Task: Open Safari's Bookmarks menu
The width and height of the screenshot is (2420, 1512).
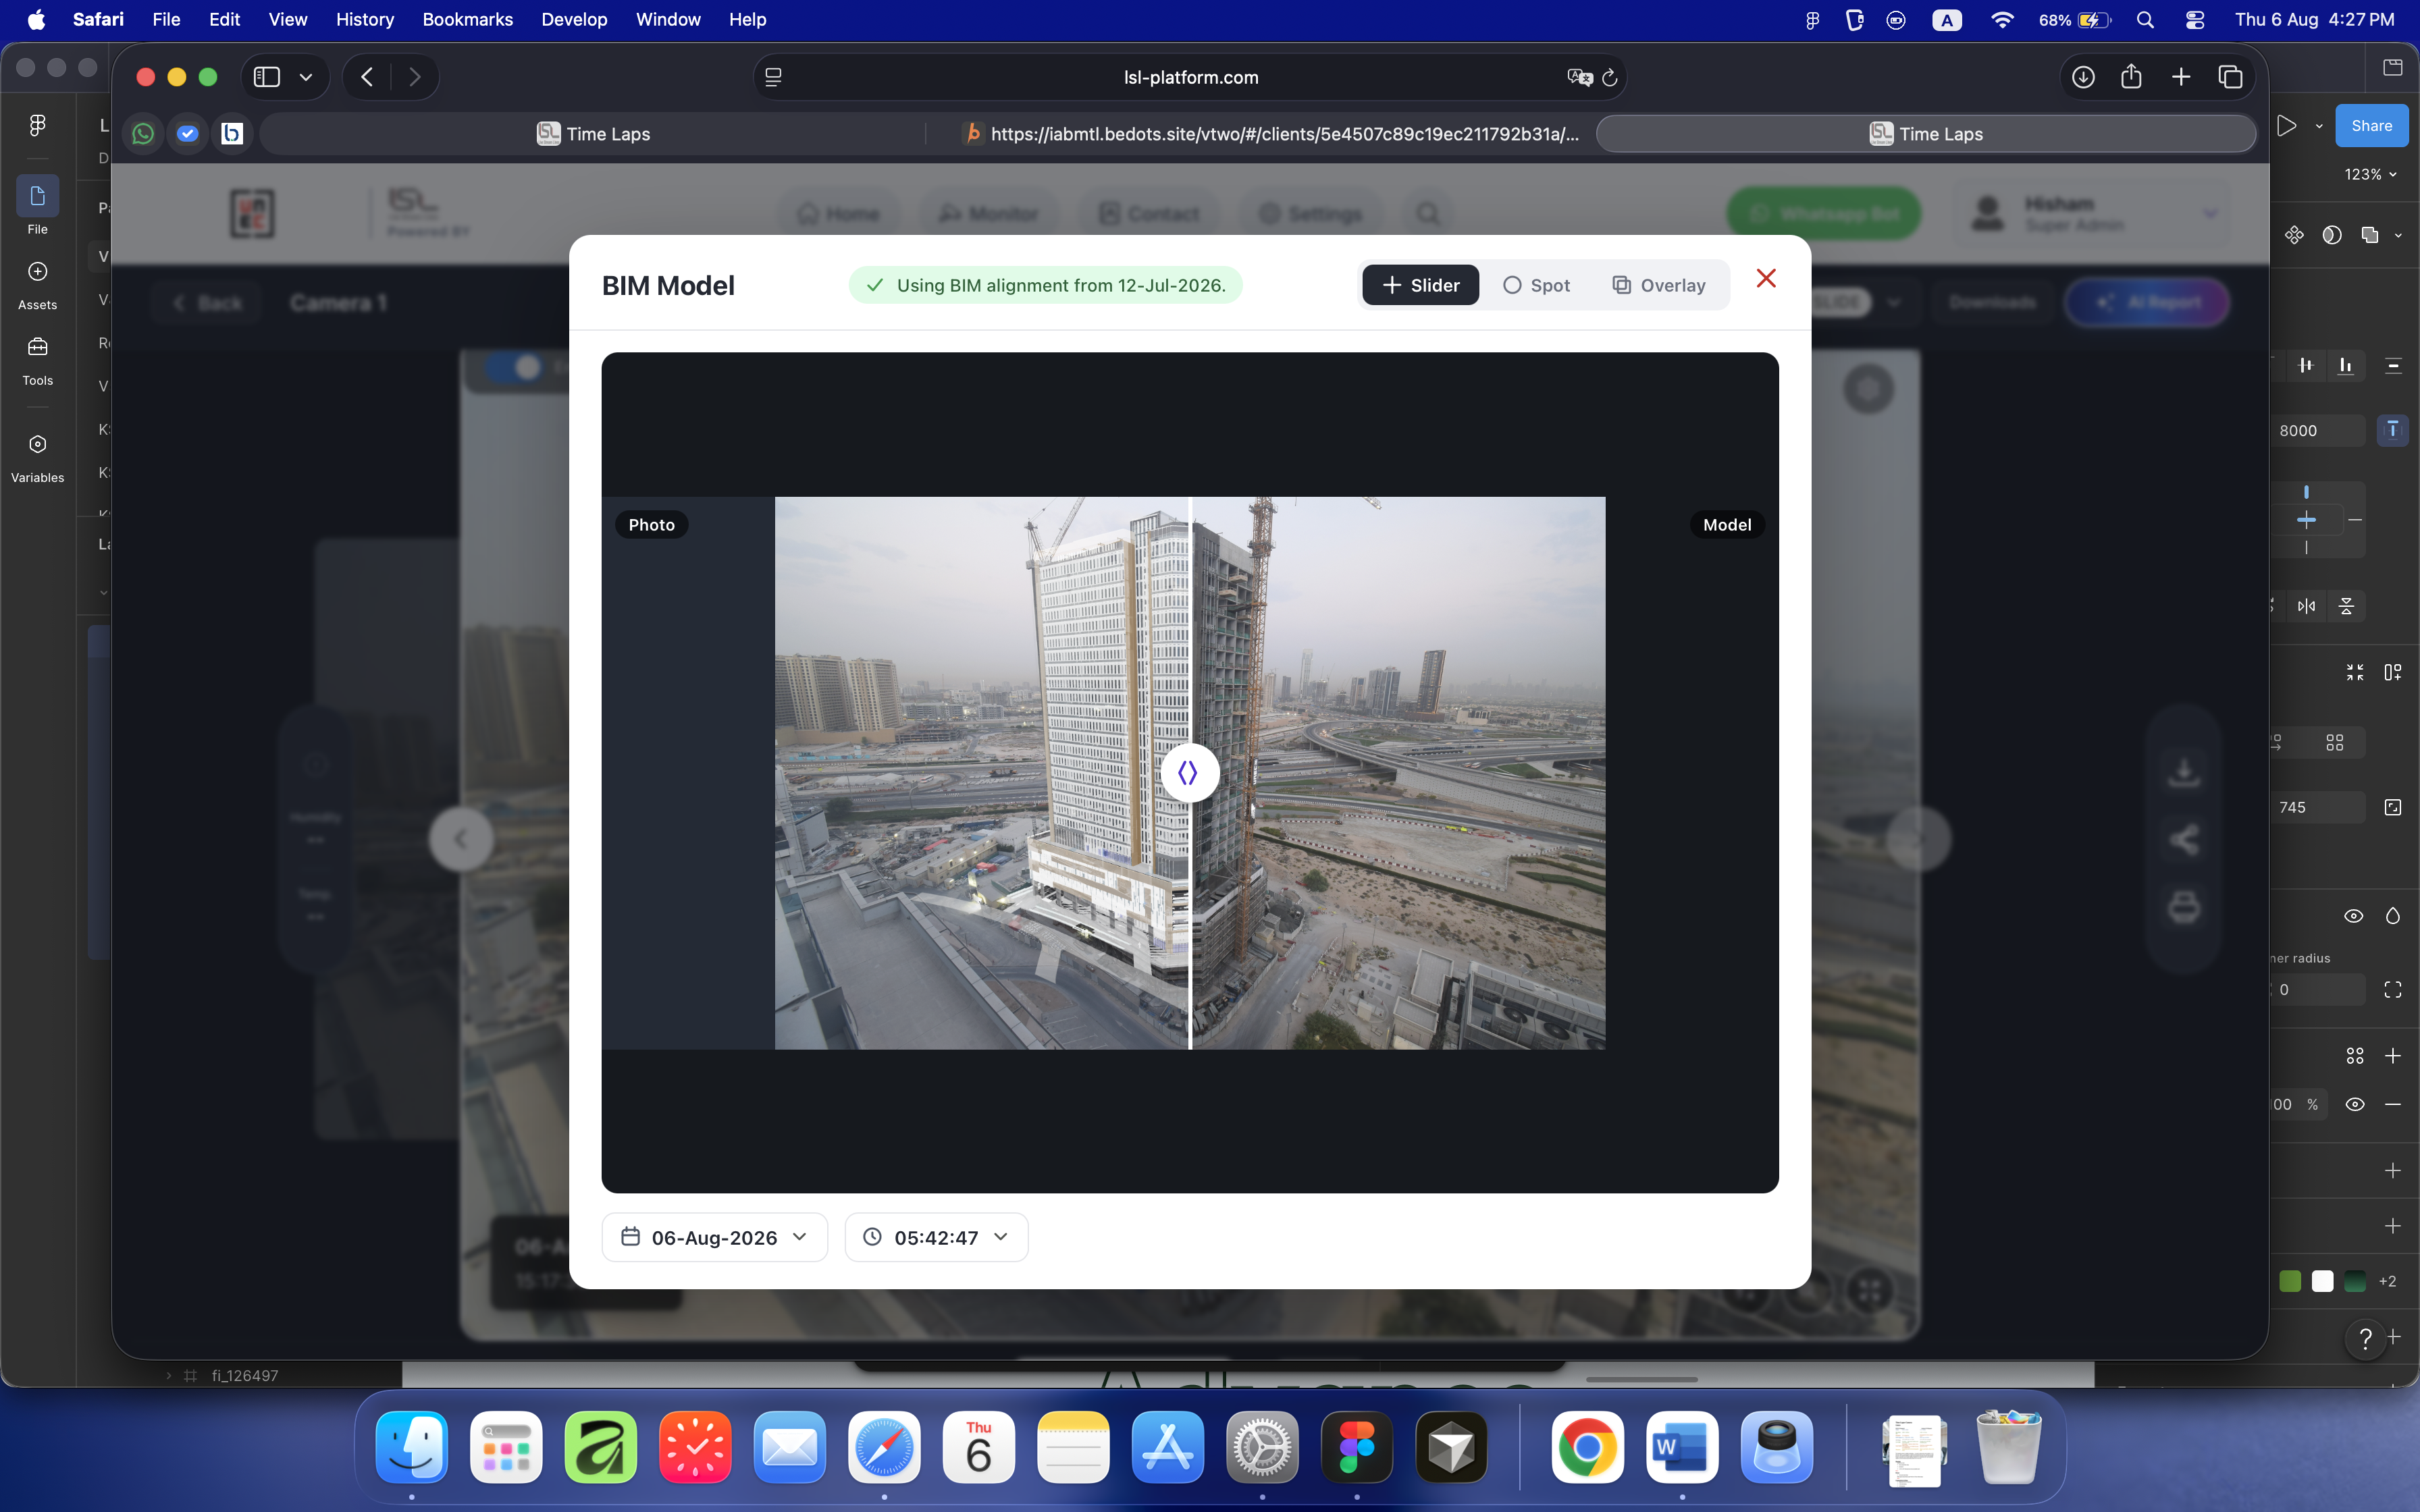Action: tap(467, 19)
